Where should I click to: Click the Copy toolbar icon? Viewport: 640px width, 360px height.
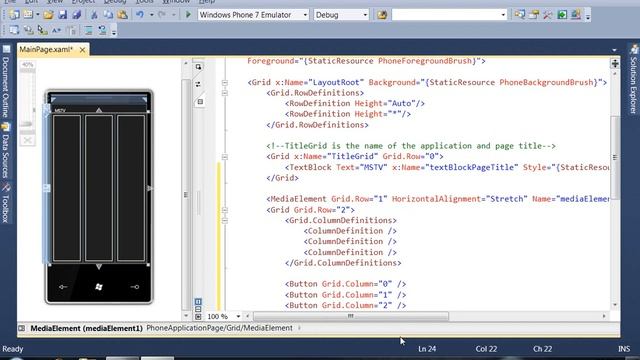coord(108,15)
